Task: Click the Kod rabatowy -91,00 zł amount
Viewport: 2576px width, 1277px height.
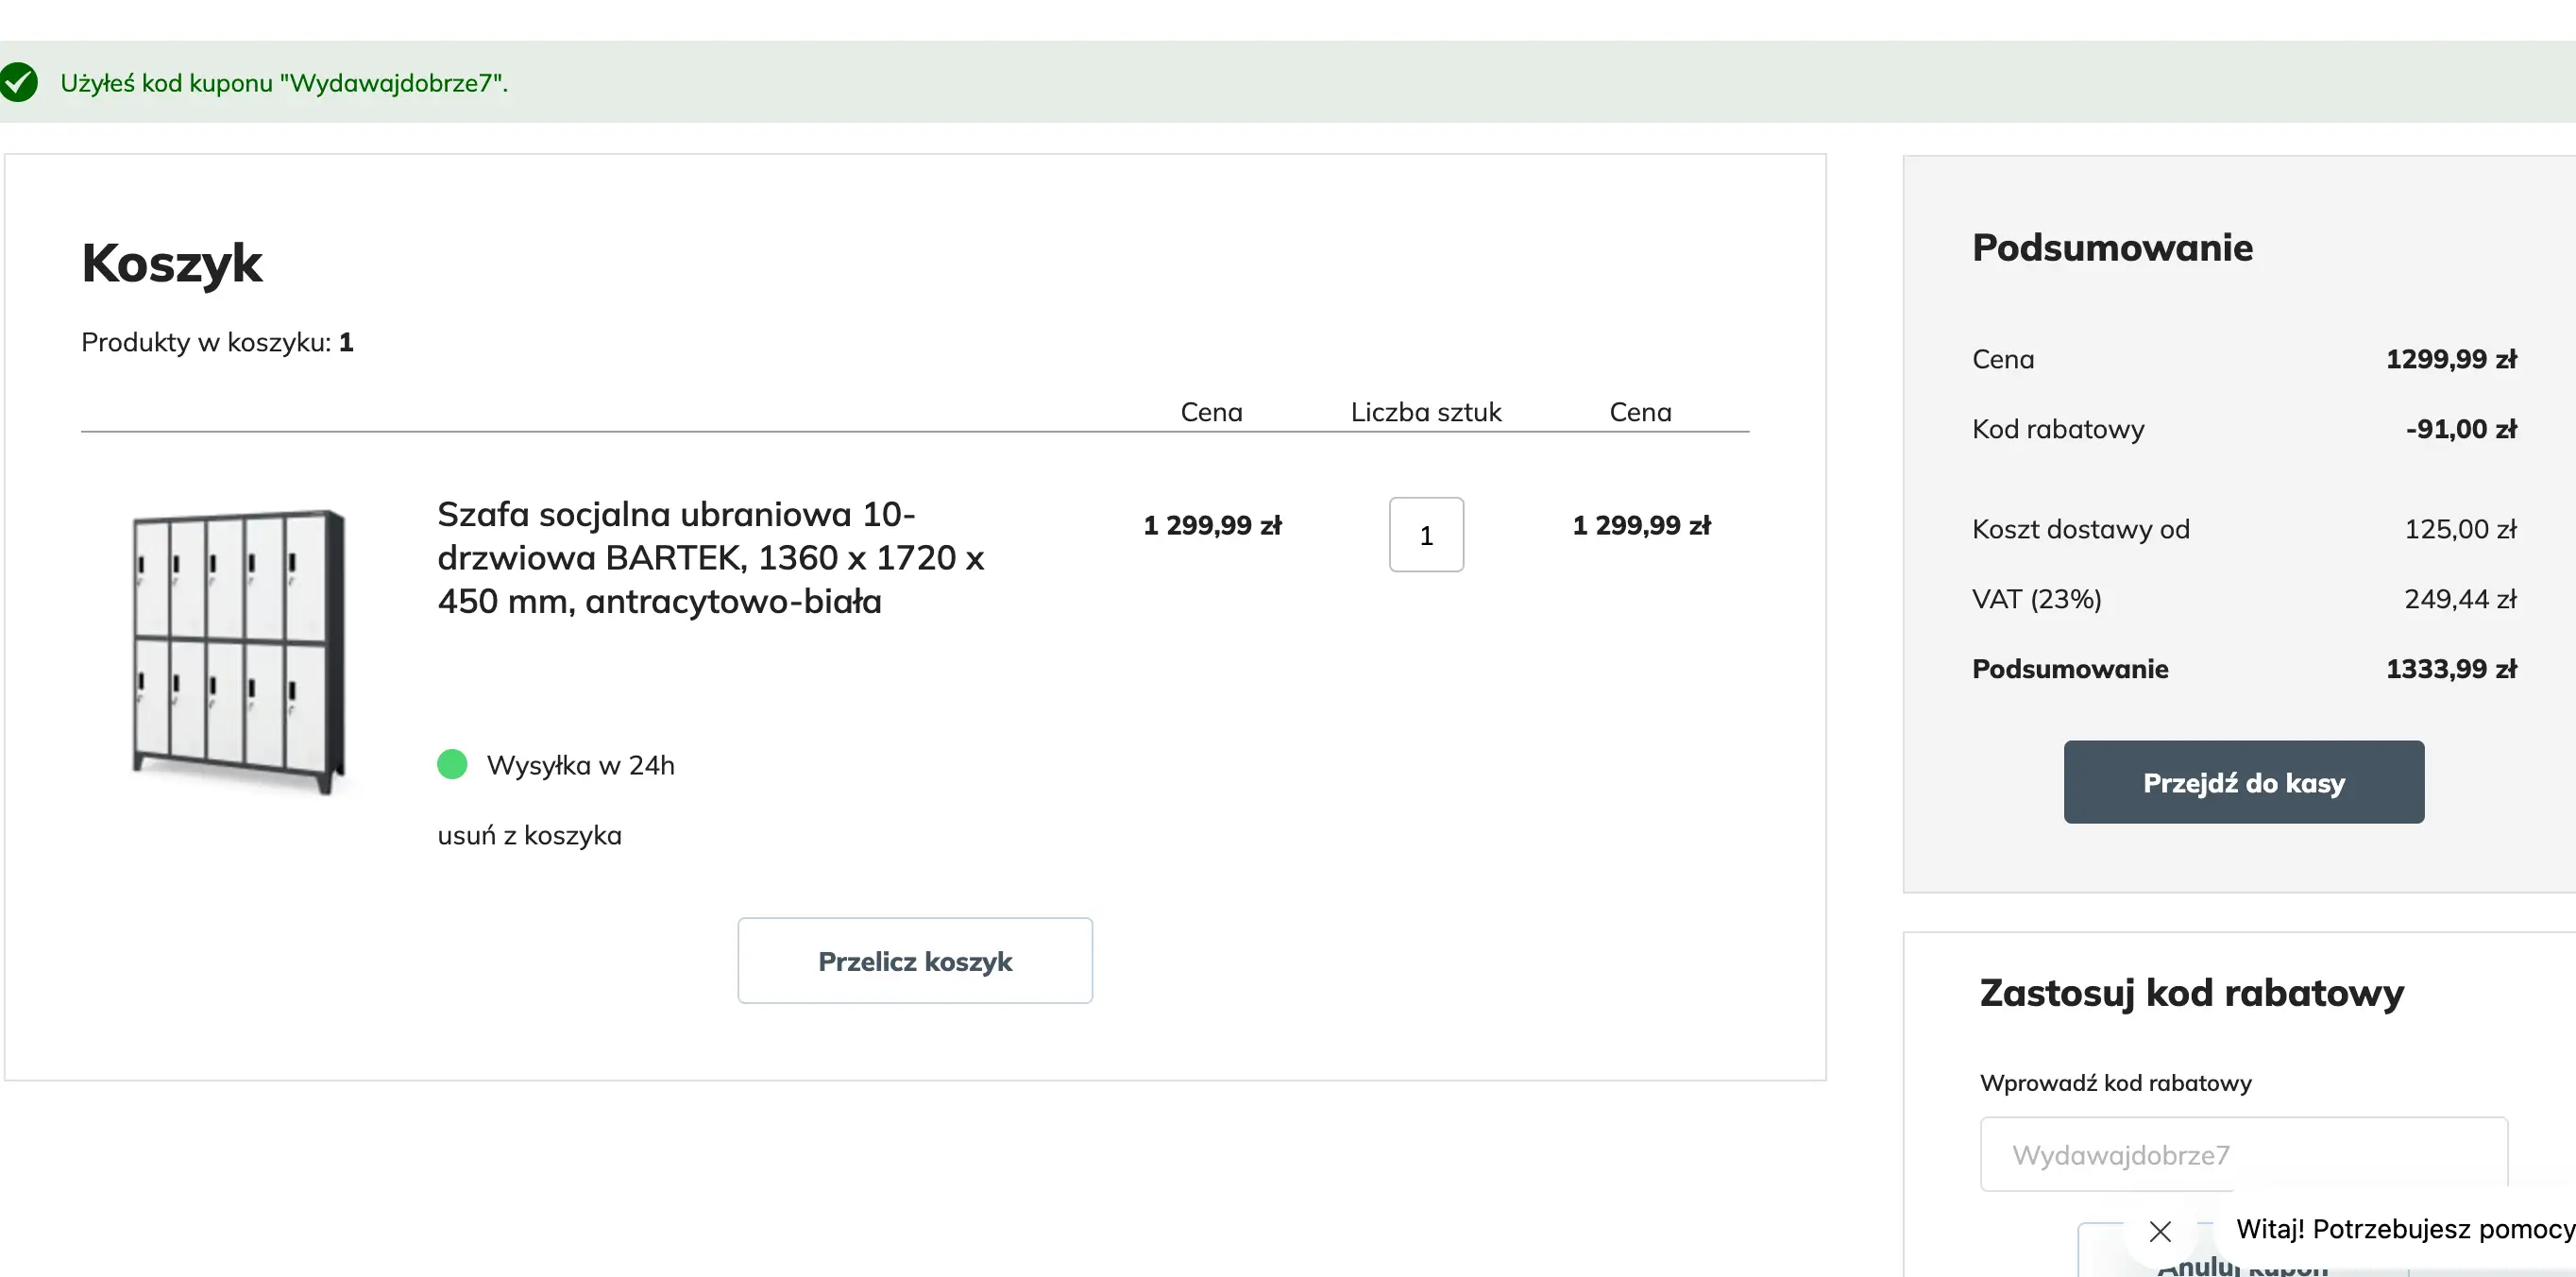Action: (x=2460, y=429)
